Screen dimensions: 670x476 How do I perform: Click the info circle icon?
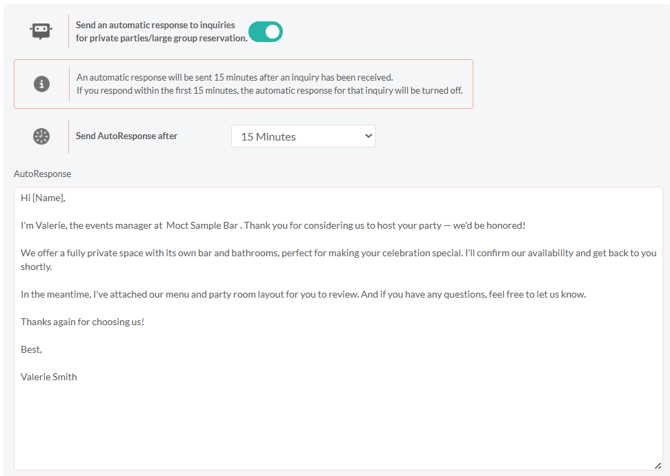[41, 84]
